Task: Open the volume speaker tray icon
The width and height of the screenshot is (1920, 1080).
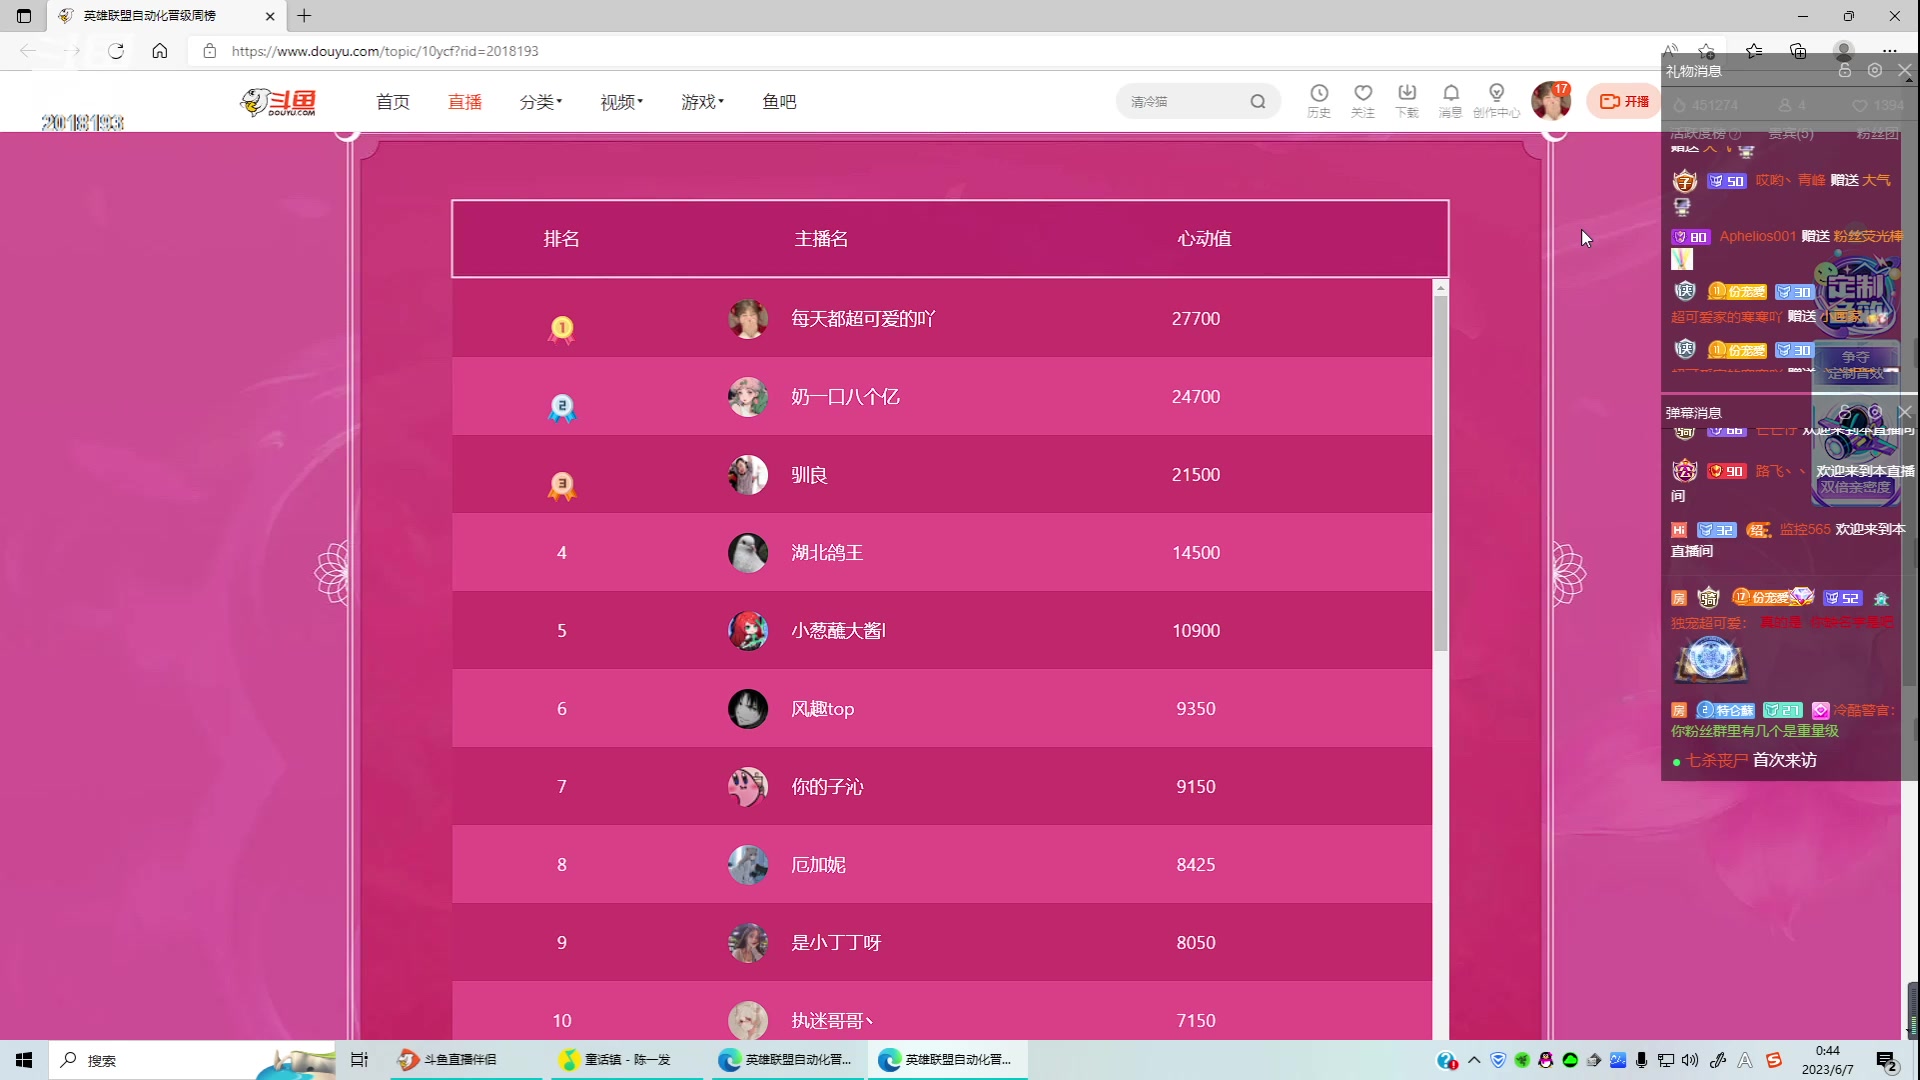Action: click(x=1690, y=1060)
